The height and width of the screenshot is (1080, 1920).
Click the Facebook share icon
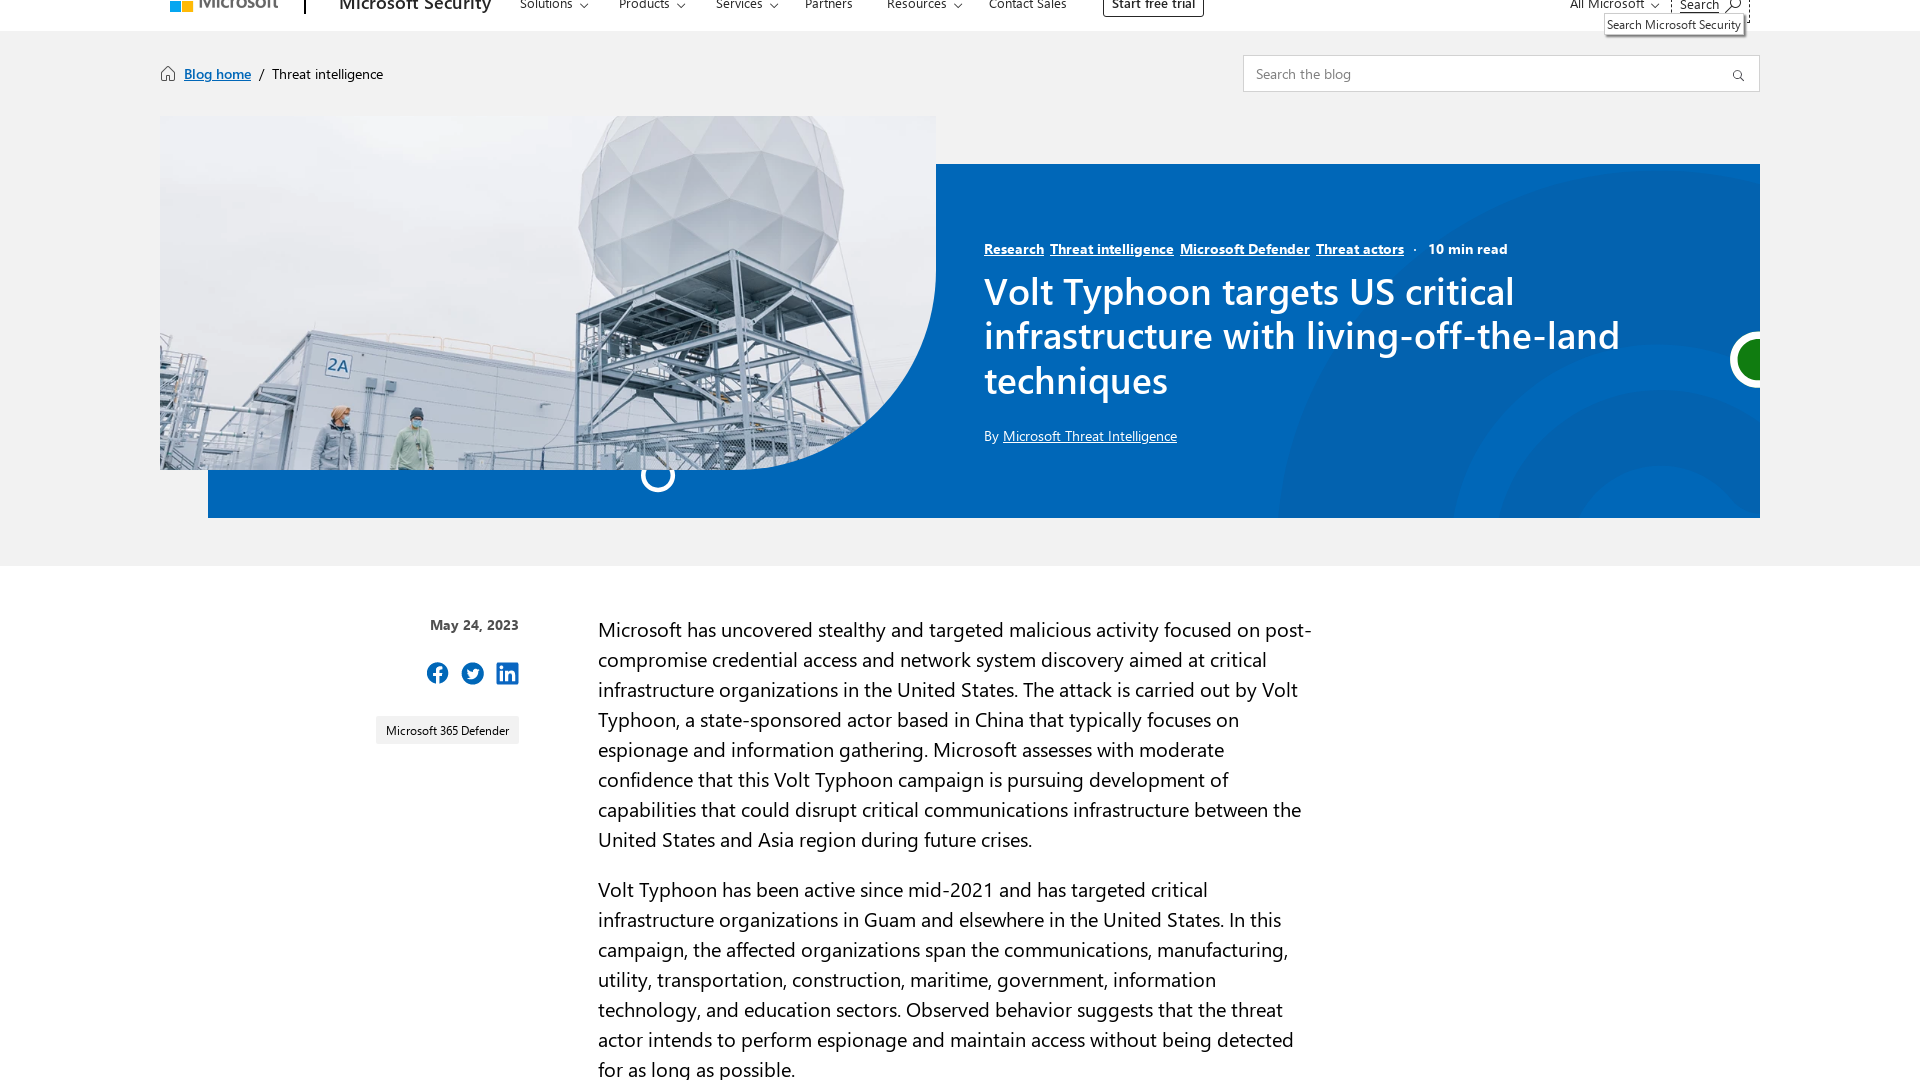[436, 673]
